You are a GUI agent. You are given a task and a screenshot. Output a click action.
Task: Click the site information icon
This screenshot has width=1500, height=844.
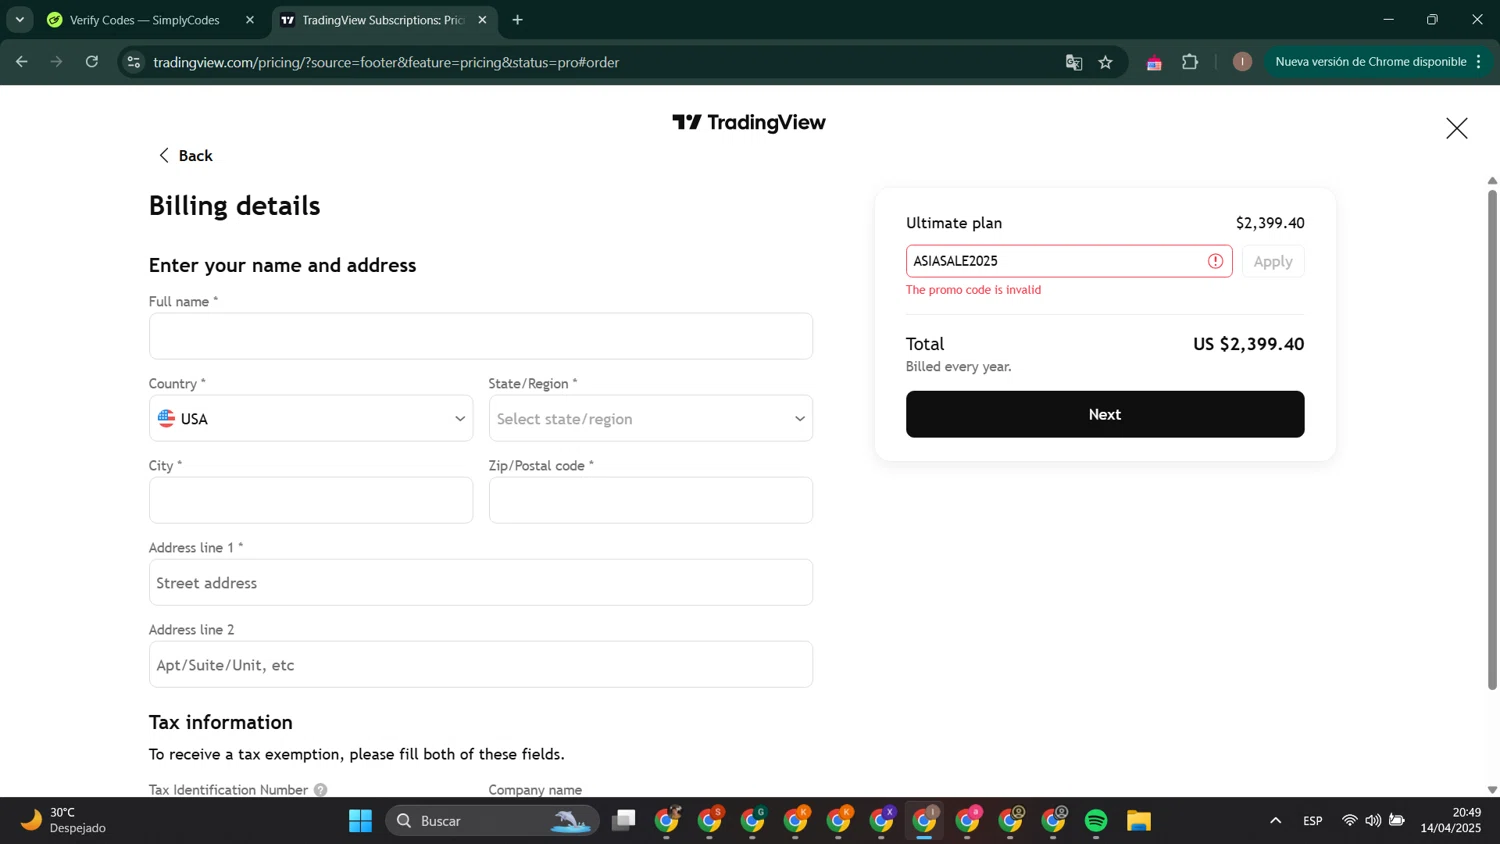point(133,62)
